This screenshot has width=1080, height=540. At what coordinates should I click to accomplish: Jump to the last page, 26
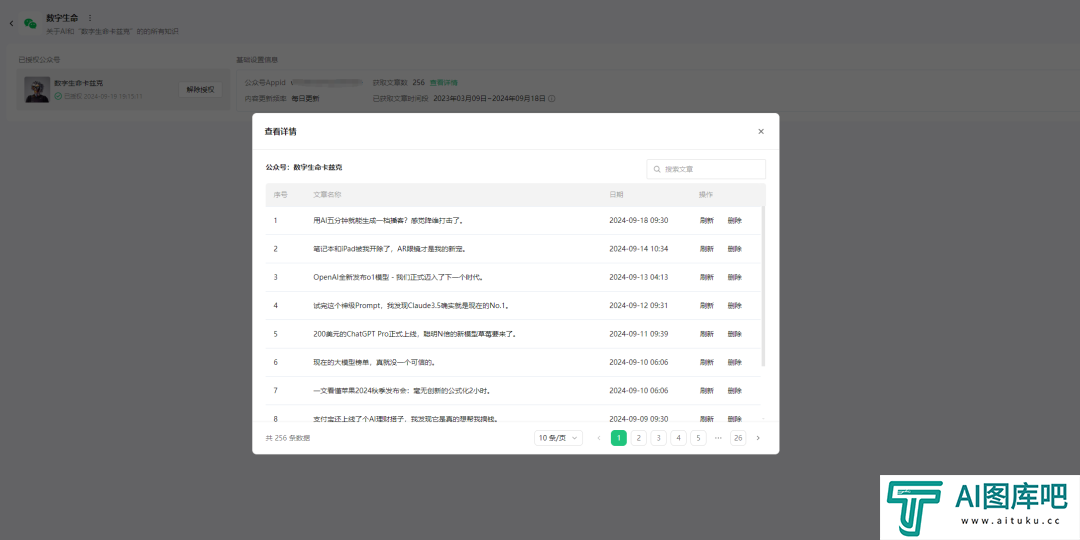tap(738, 438)
